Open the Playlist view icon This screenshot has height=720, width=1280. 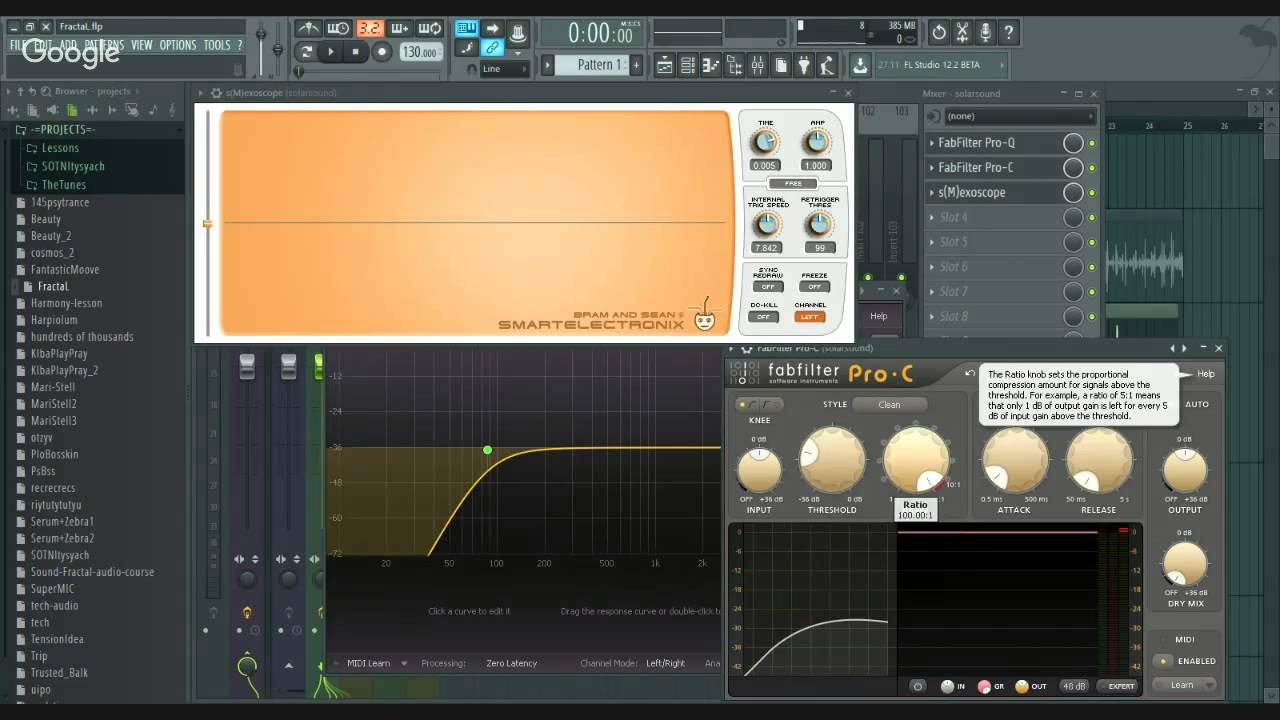(x=665, y=67)
